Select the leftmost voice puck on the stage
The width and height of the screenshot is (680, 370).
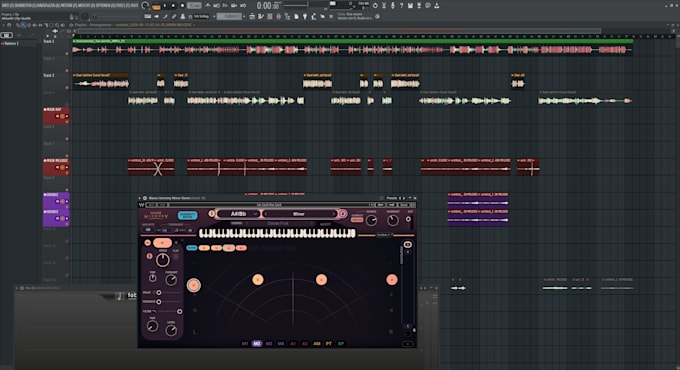(x=194, y=285)
